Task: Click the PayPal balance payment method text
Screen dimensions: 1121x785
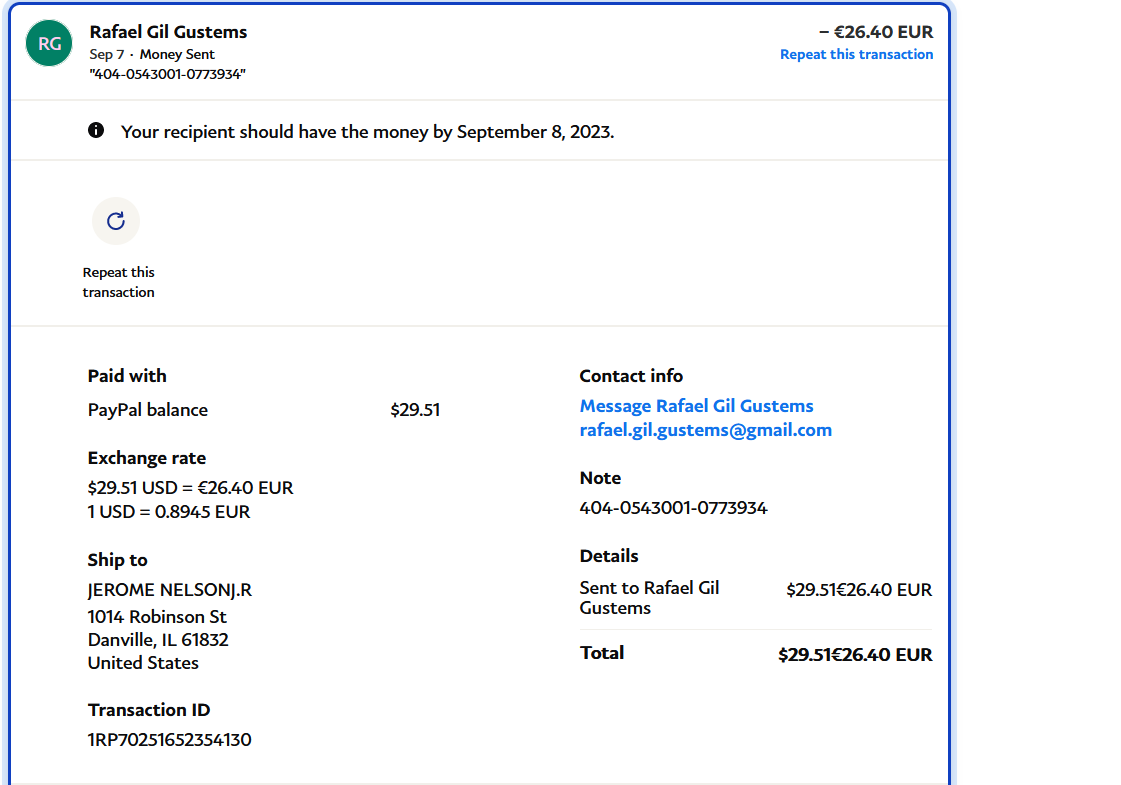Action: tap(148, 410)
